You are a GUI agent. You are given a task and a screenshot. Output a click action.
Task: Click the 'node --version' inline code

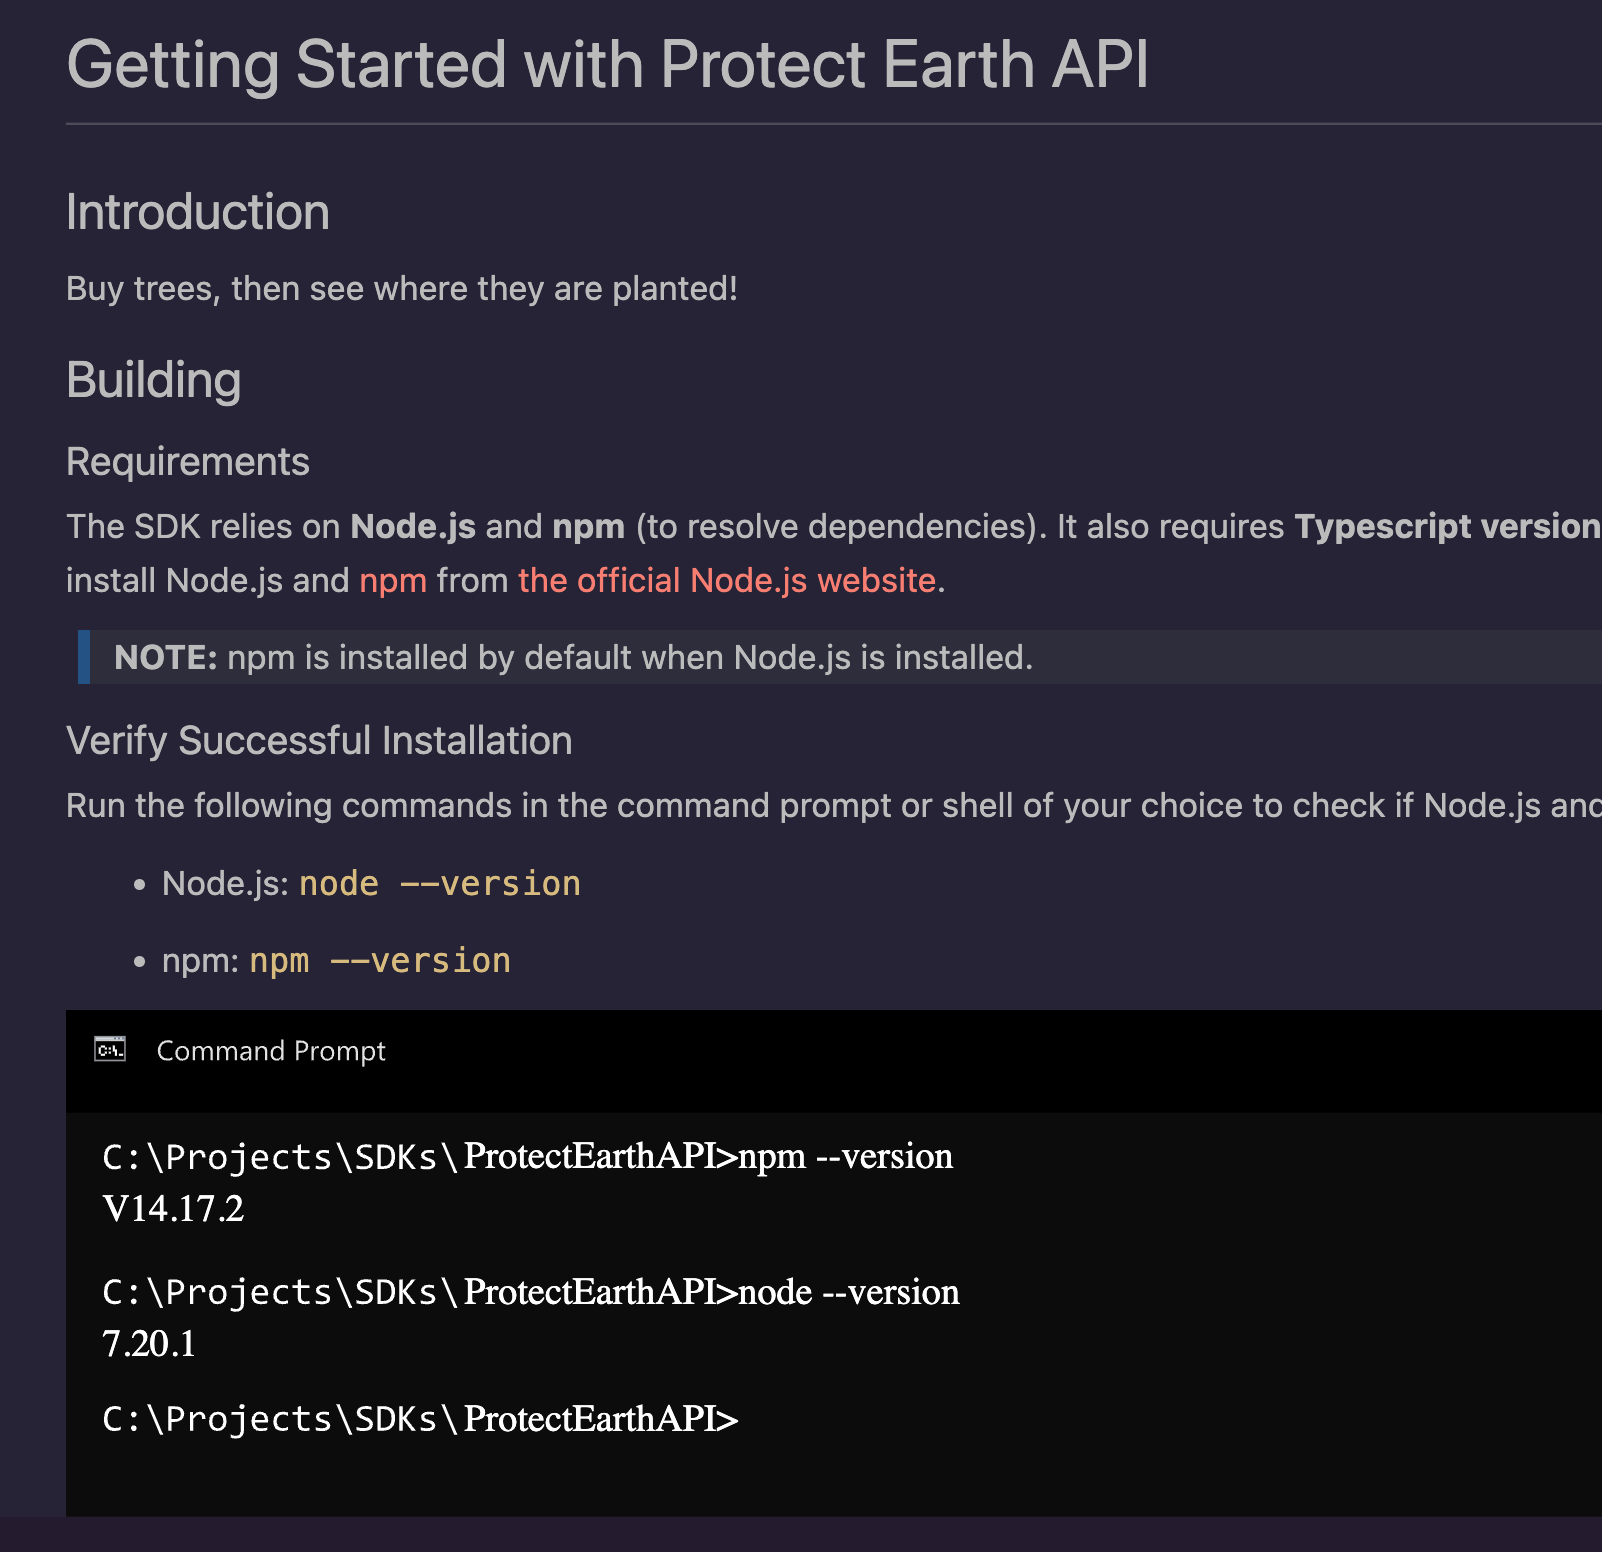pyautogui.click(x=440, y=884)
